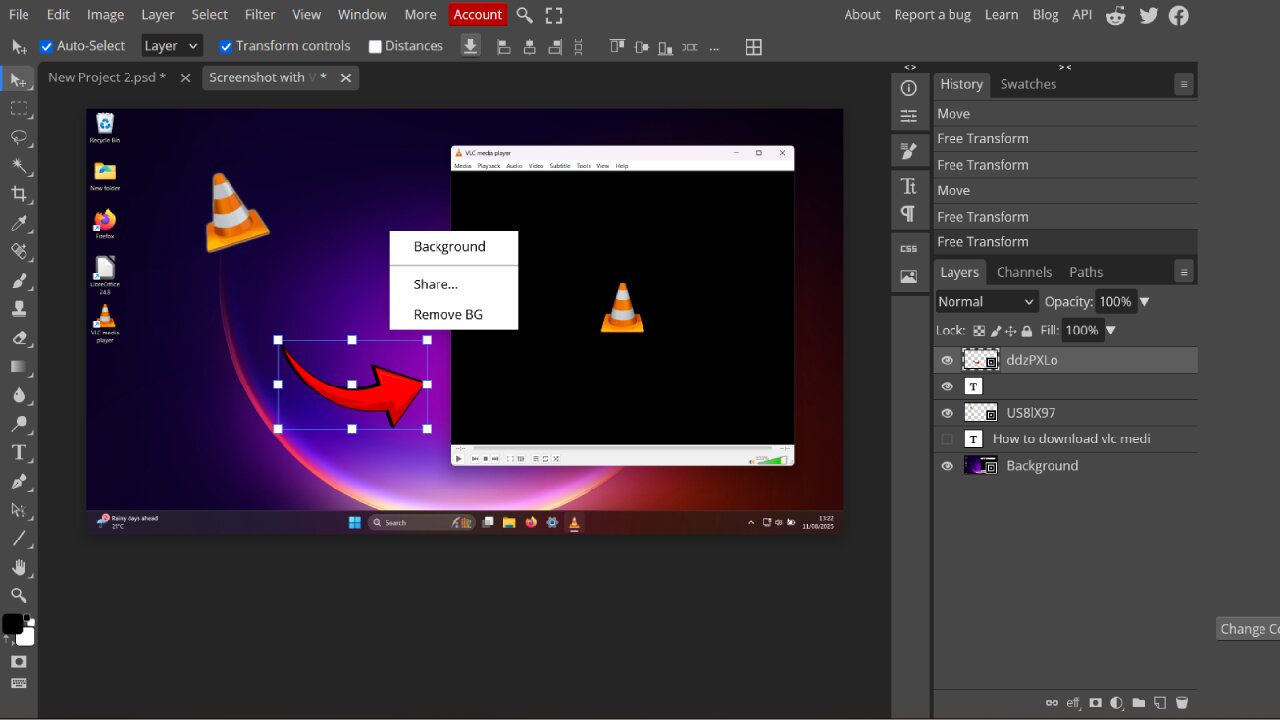Select the Zoom tool magnifier in the toolbar
Screen dimensions: 1280x720
click(x=18, y=596)
